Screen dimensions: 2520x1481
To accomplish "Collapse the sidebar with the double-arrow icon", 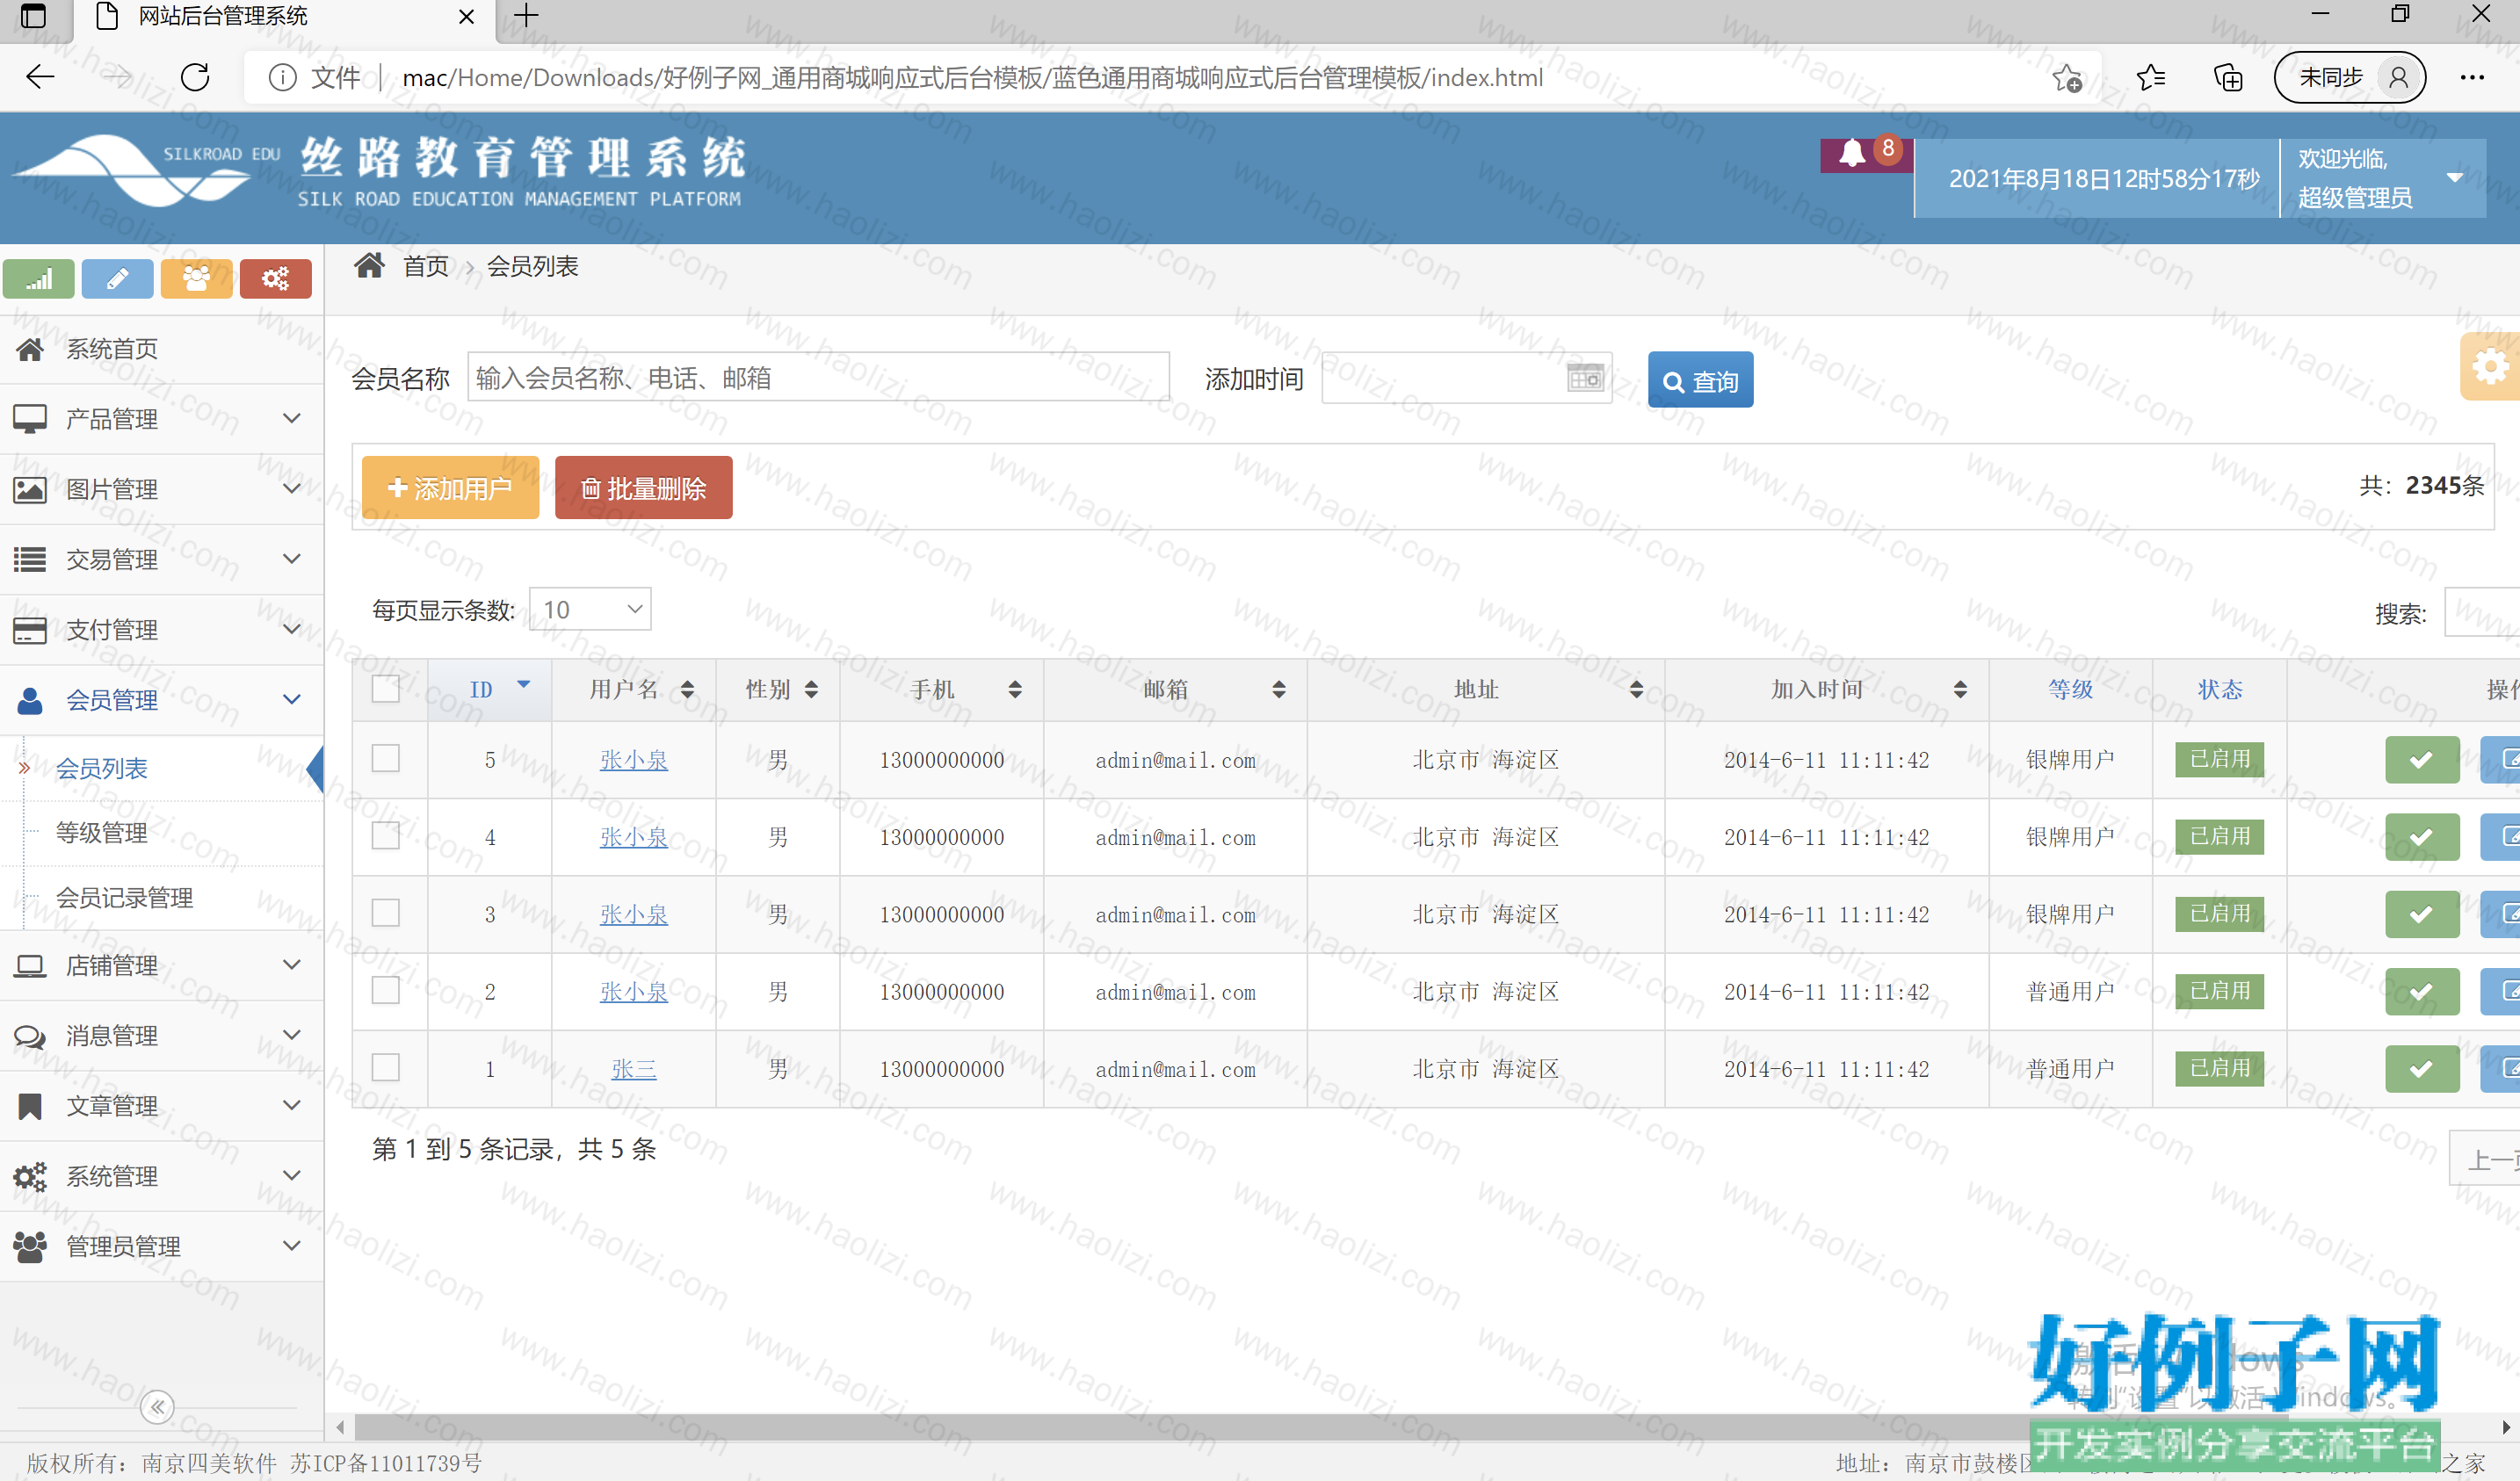I will (x=157, y=1407).
